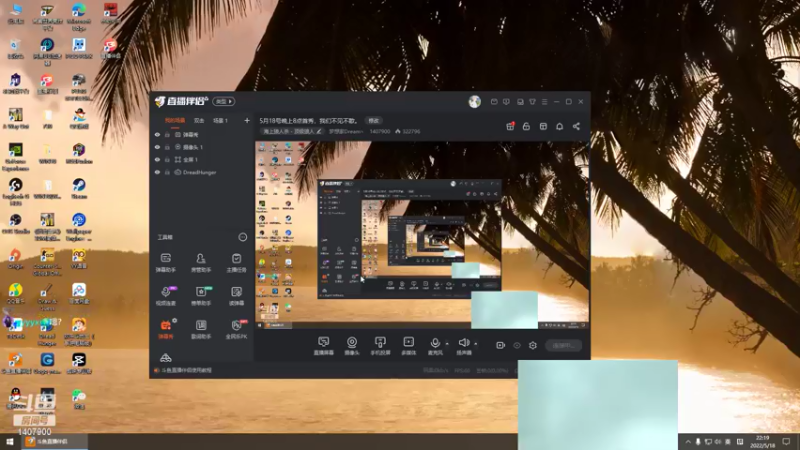This screenshot has width=800, height=450.
Task: Switch to the 我的场景 tab
Action: coord(175,121)
